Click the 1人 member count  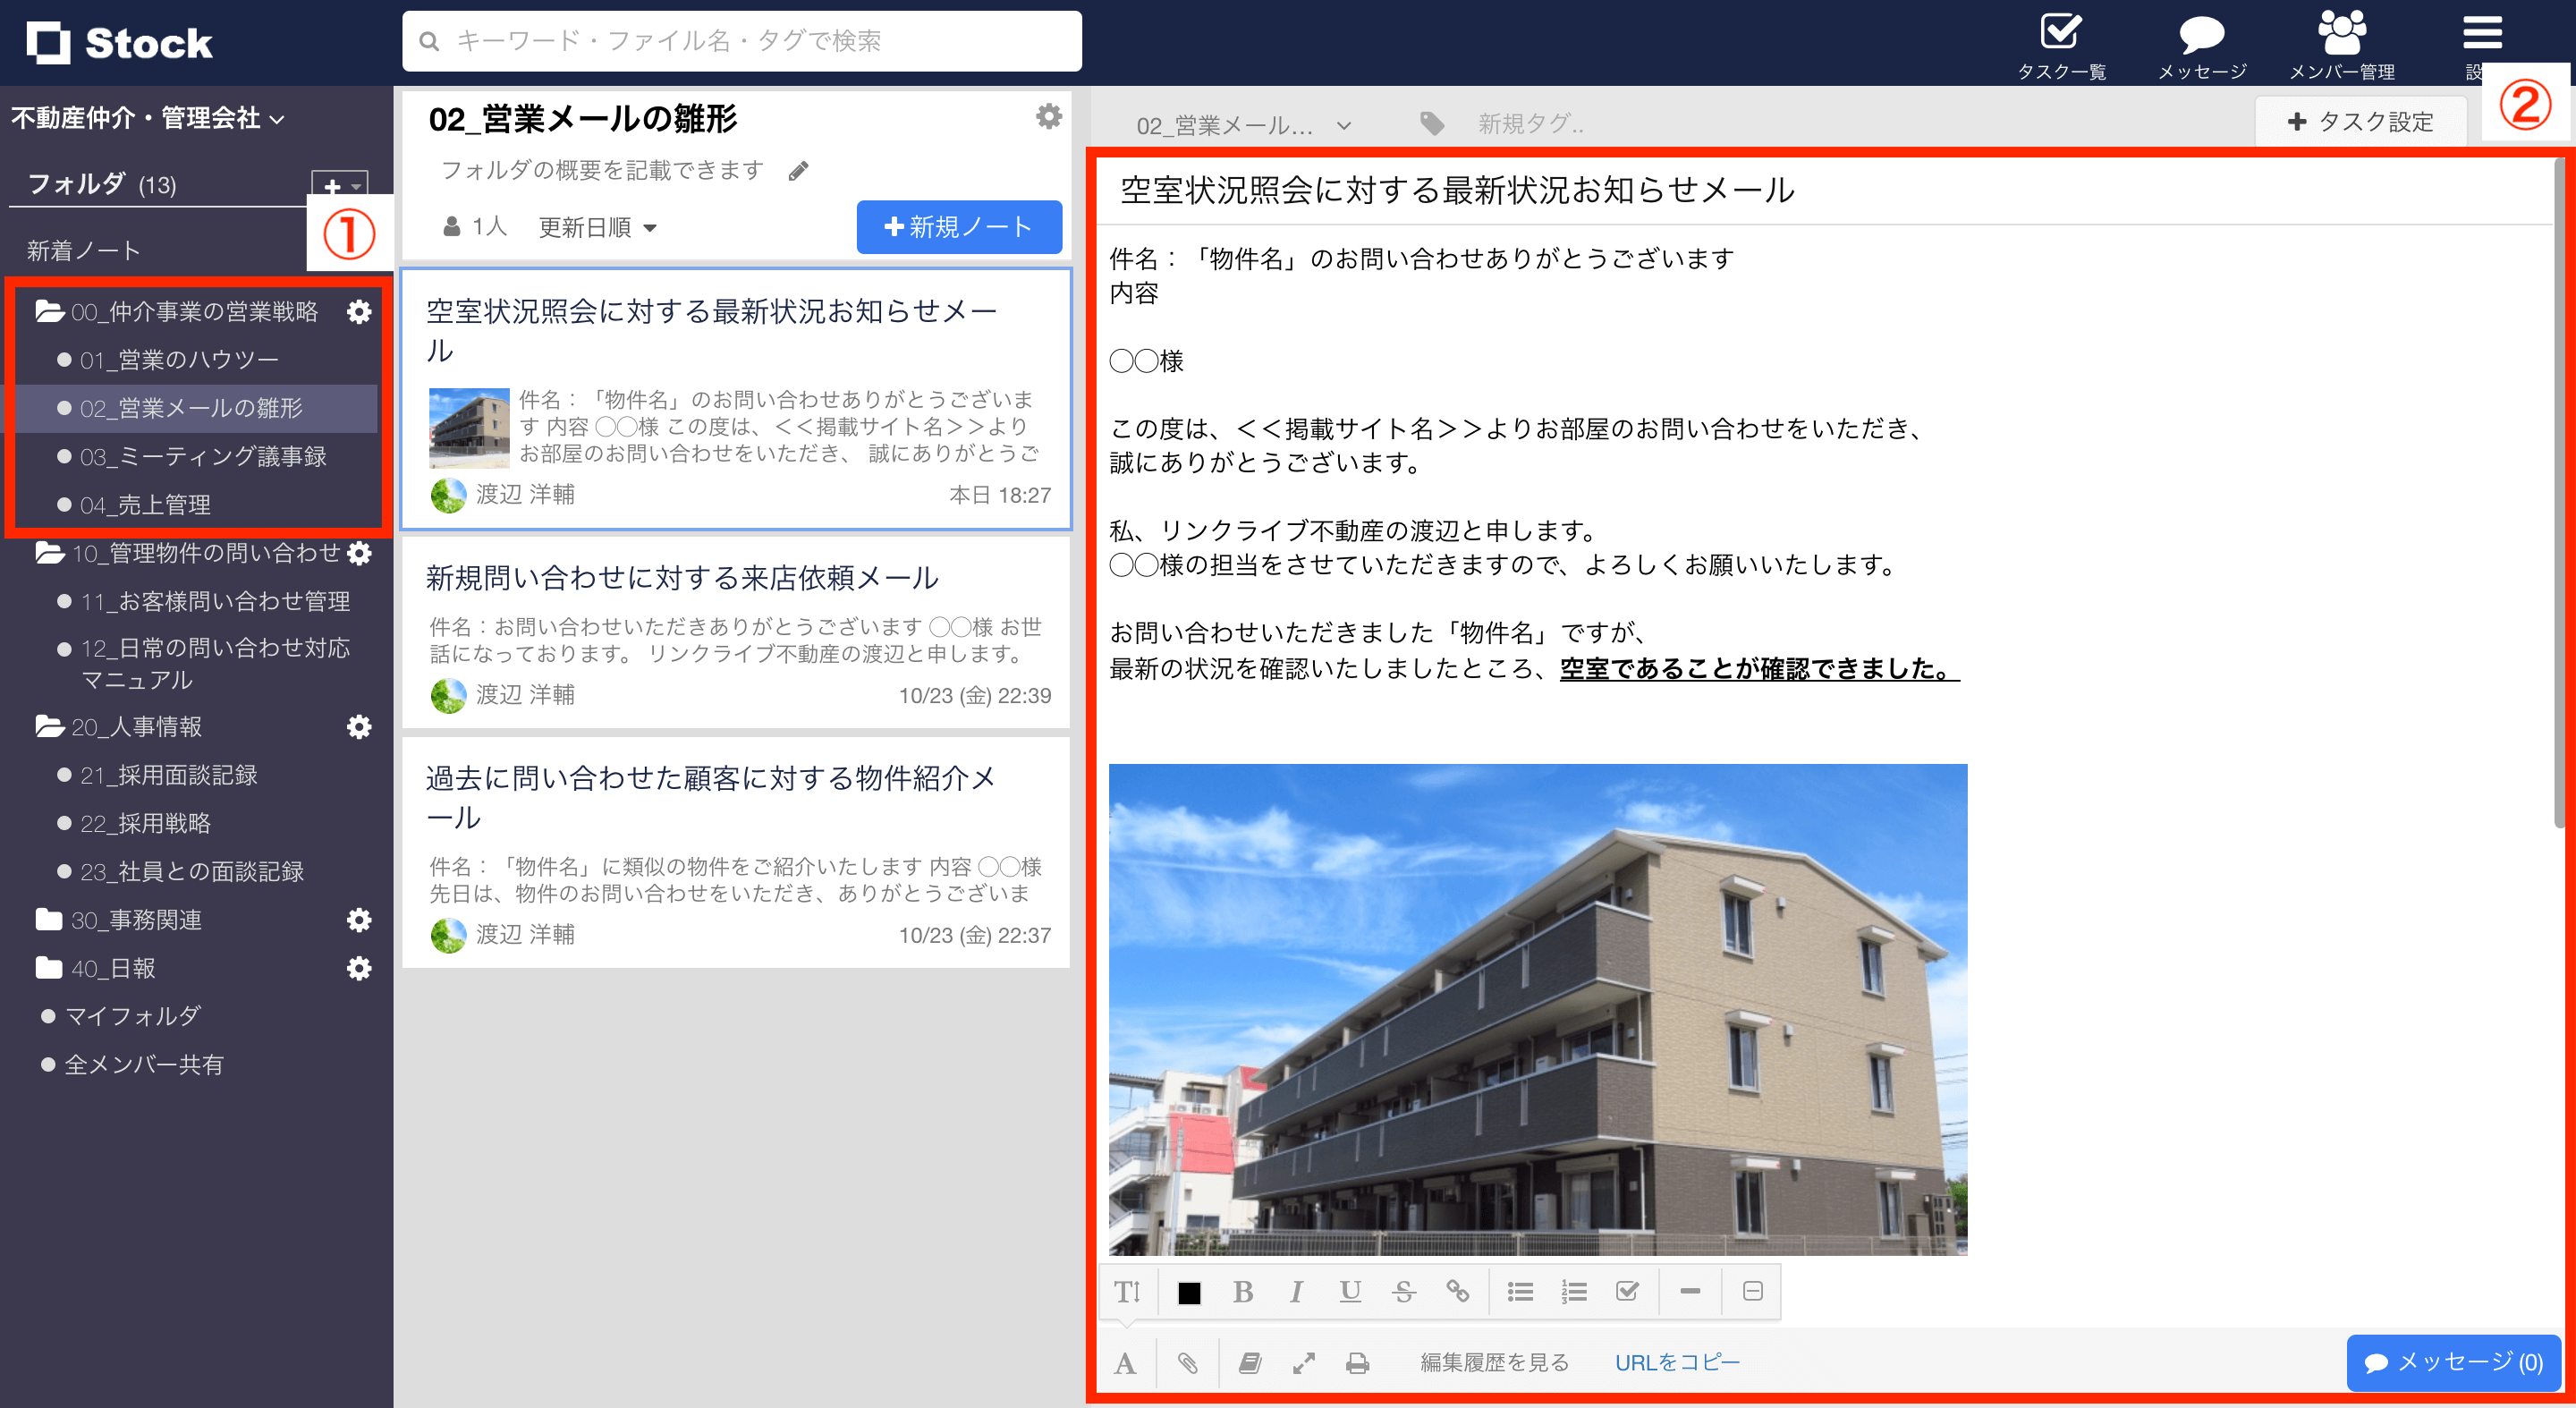pos(475,227)
